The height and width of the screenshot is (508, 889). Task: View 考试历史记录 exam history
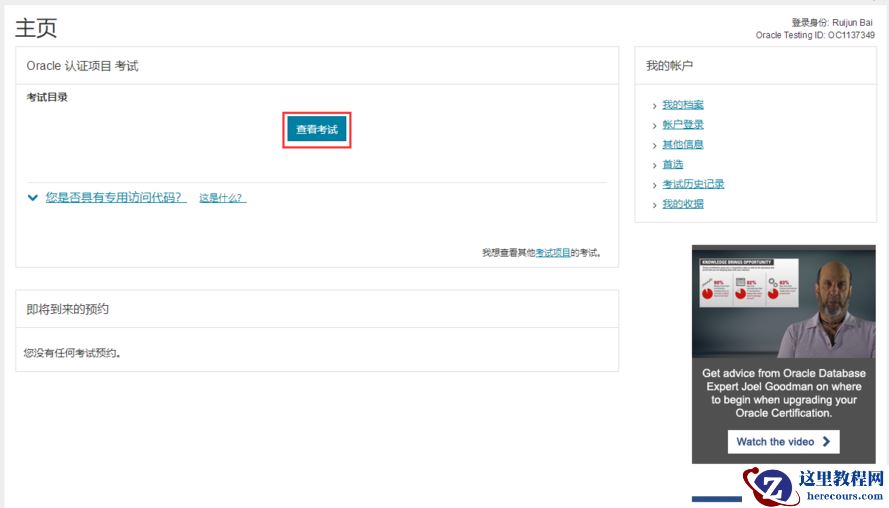point(693,184)
